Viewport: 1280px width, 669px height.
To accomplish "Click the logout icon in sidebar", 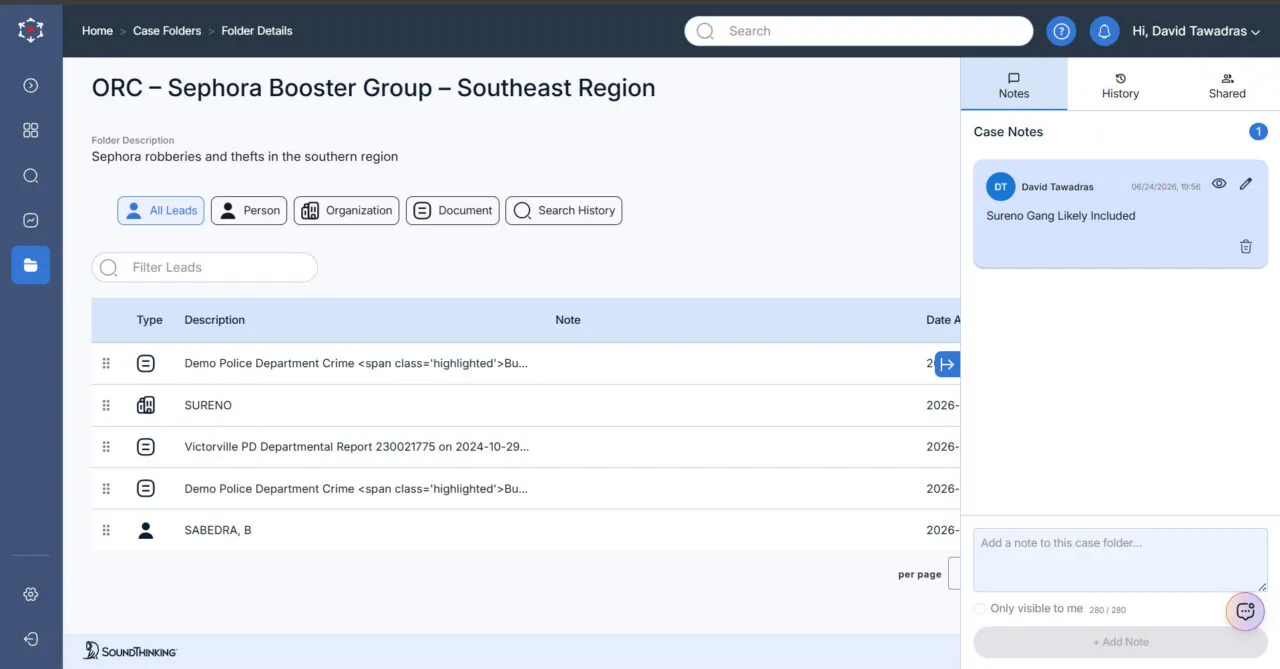I will pyautogui.click(x=31, y=639).
